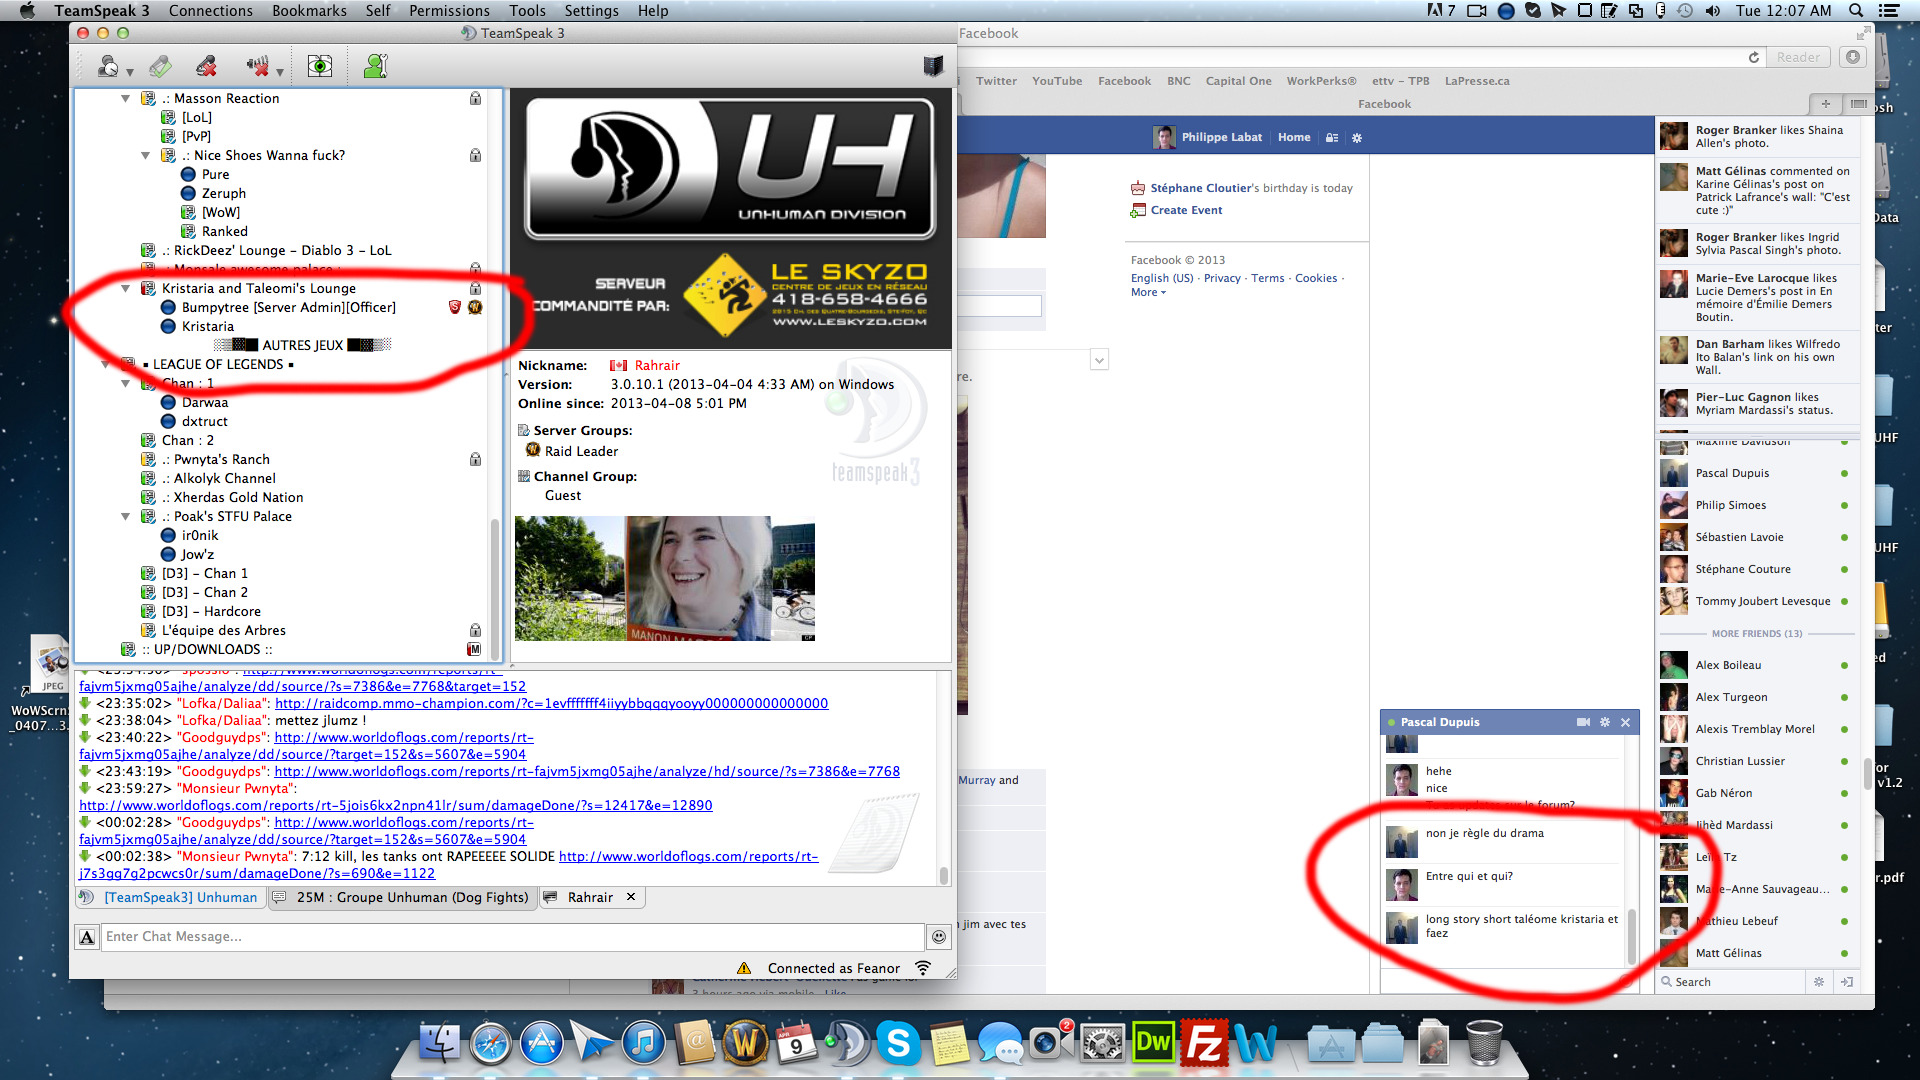Switch to [TeamSpeak3] Unhuman chat tab
The image size is (1920, 1080).
170,897
